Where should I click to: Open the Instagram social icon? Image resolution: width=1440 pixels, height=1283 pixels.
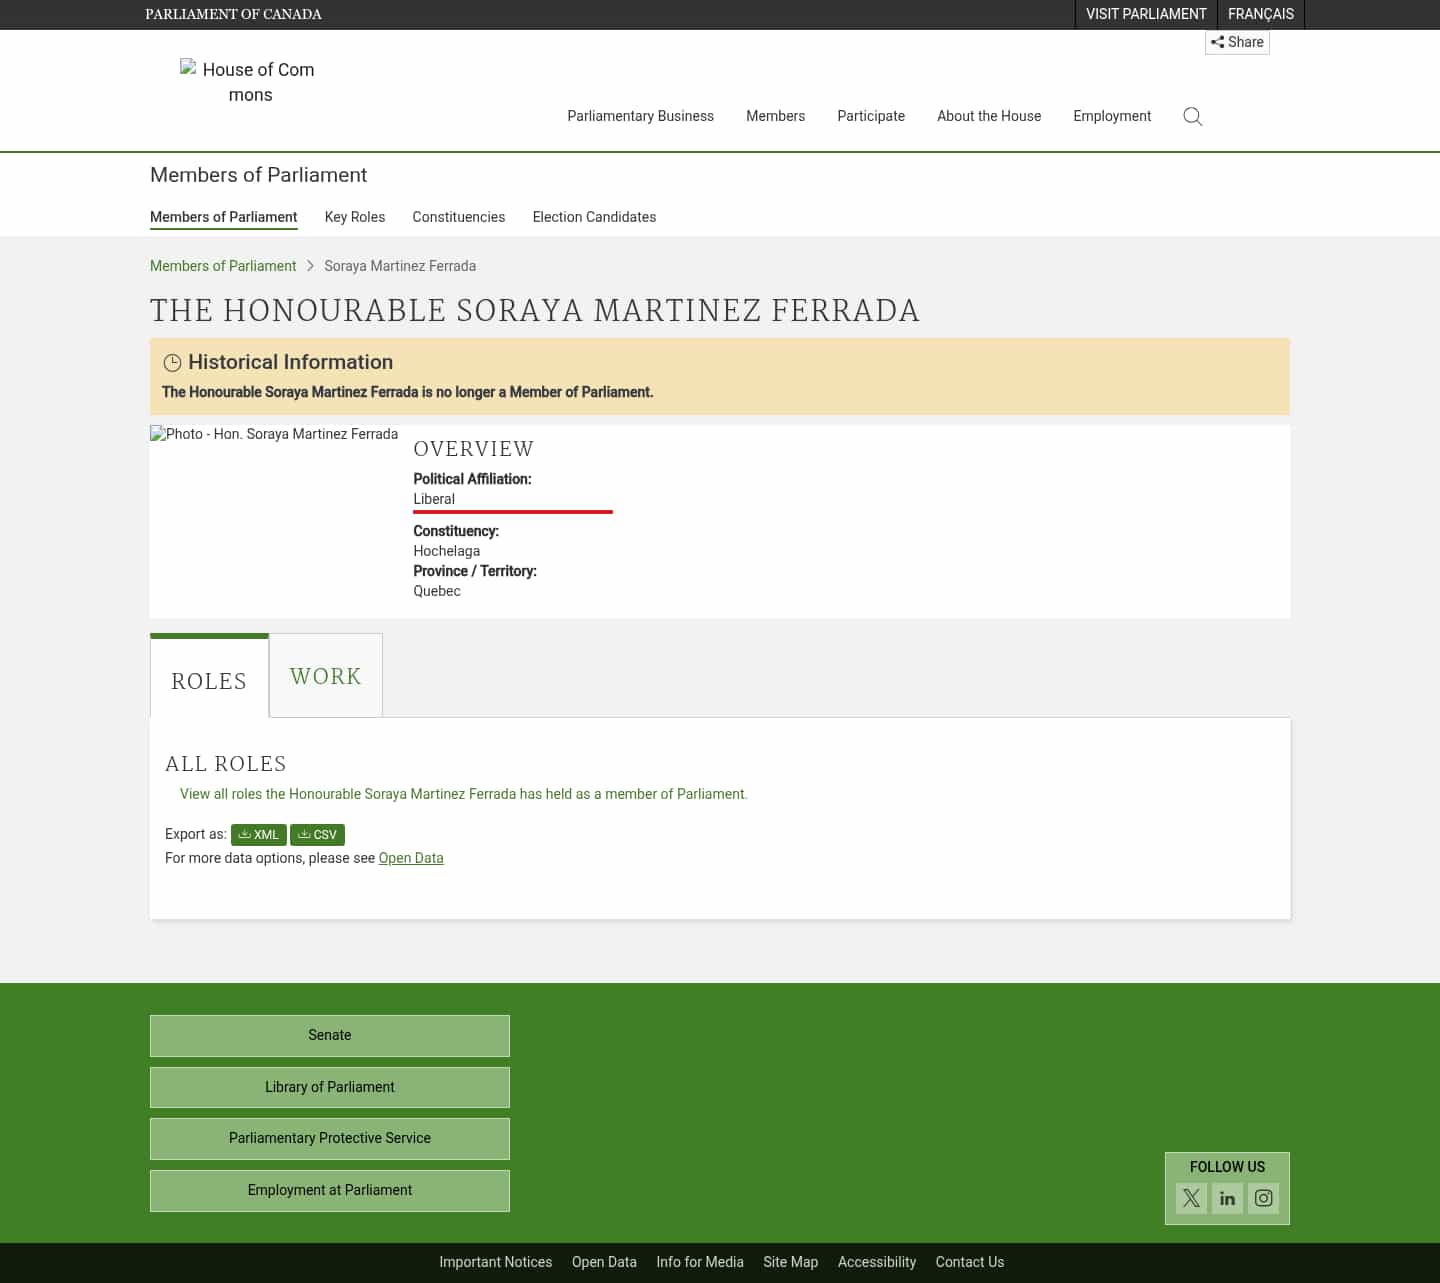1263,1198
